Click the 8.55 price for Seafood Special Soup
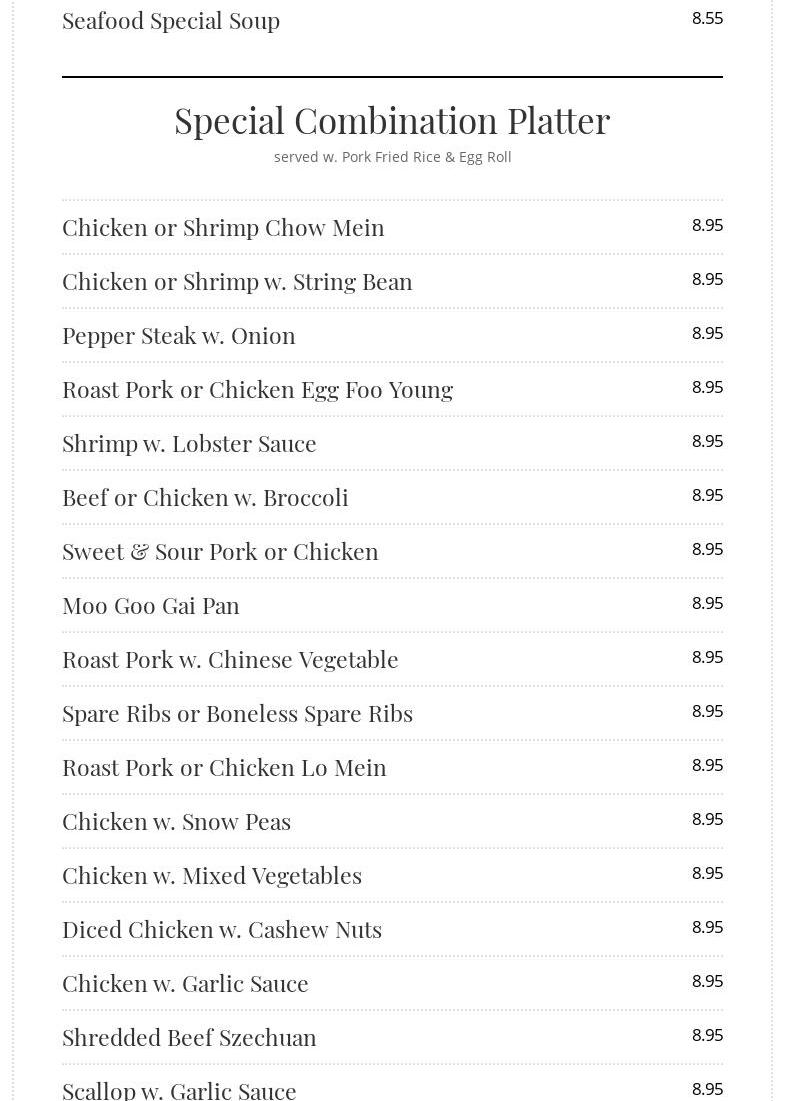The image size is (785, 1101). pyautogui.click(x=707, y=18)
